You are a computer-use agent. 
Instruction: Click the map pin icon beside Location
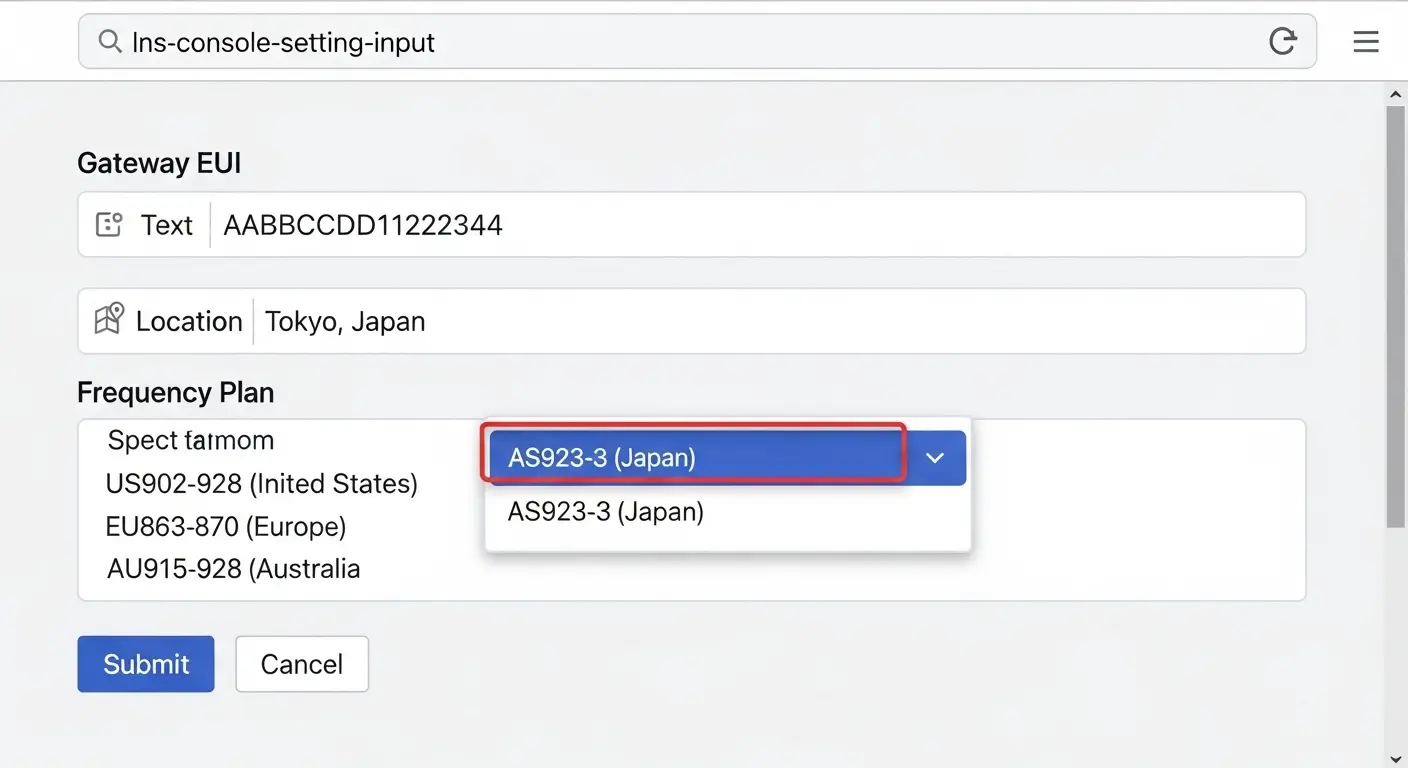108,321
